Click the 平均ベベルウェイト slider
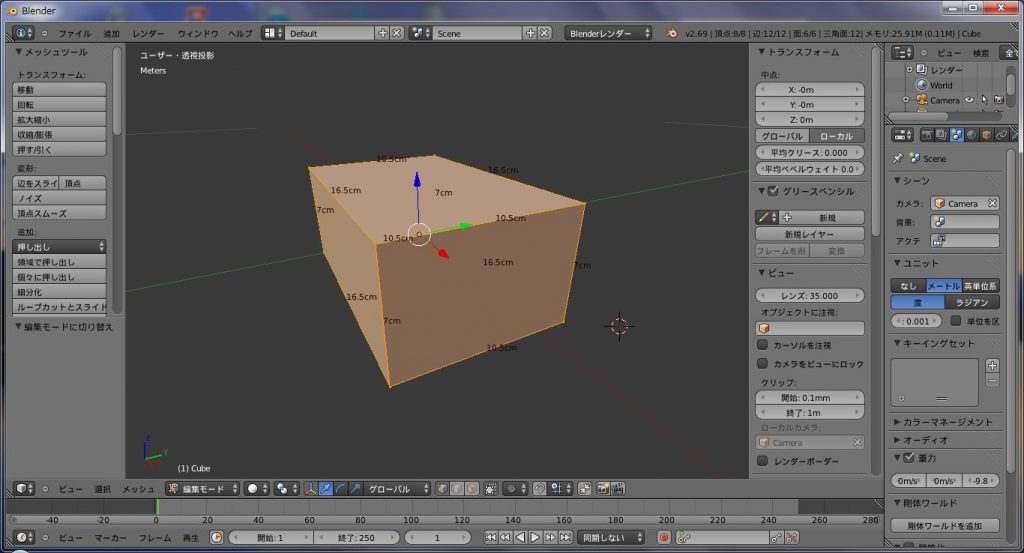This screenshot has height=553, width=1024. [x=810, y=168]
